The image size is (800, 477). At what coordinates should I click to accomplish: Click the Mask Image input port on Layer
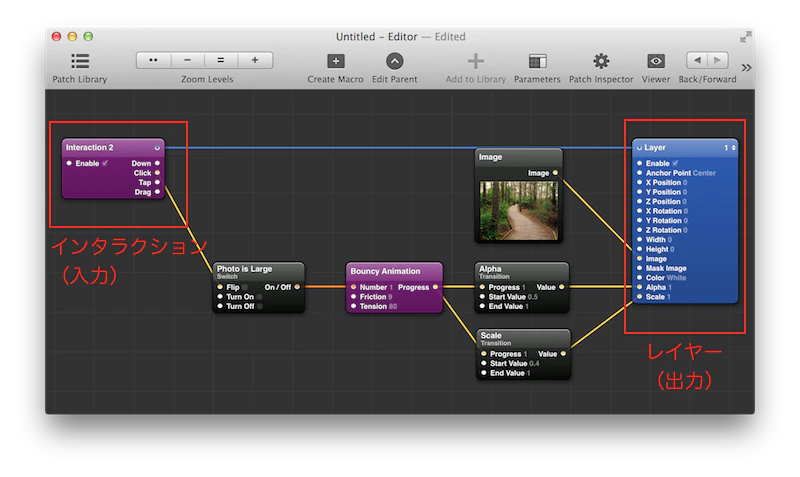point(639,268)
